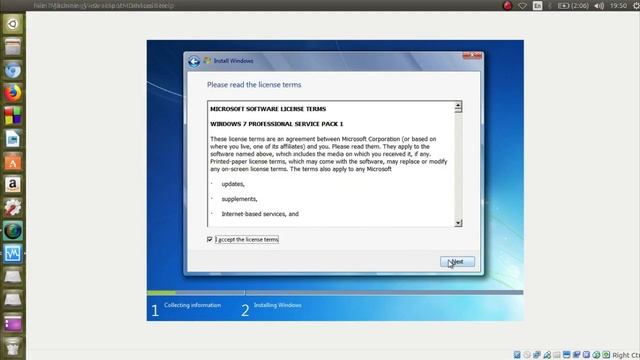Click 'WINDOWS 7 PROFESSIONAL SERVICE PACK 1' line
The width and height of the screenshot is (640, 360).
tap(276, 124)
